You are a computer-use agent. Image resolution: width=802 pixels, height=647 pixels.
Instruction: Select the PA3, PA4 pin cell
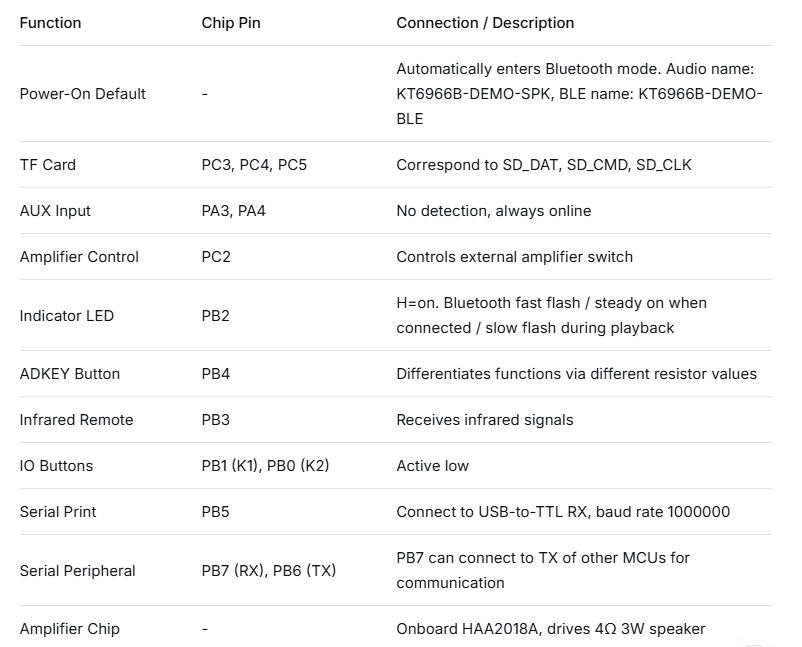[x=233, y=211]
